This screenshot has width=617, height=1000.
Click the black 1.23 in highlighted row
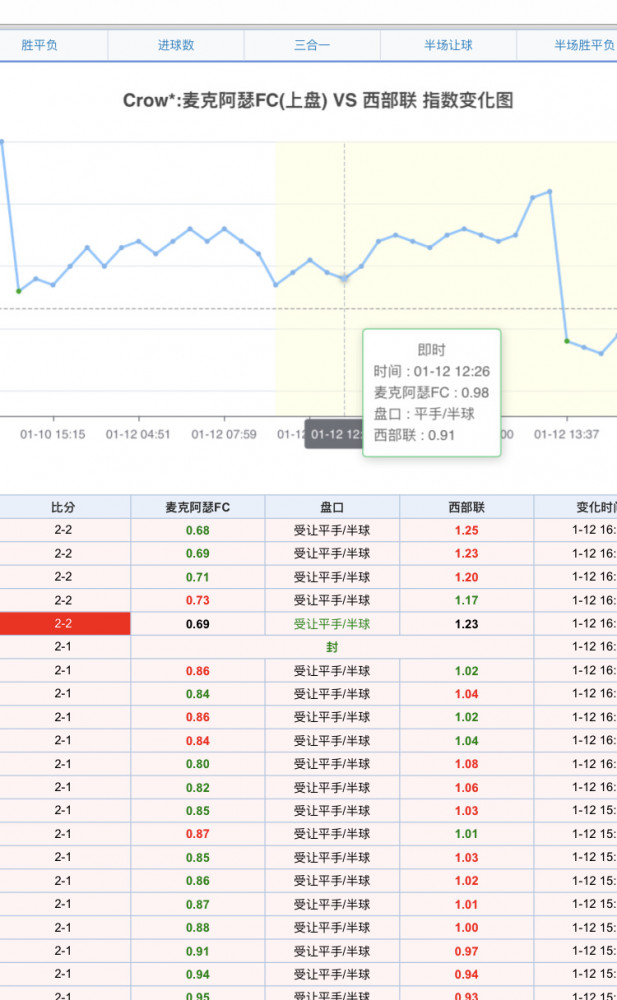(466, 624)
